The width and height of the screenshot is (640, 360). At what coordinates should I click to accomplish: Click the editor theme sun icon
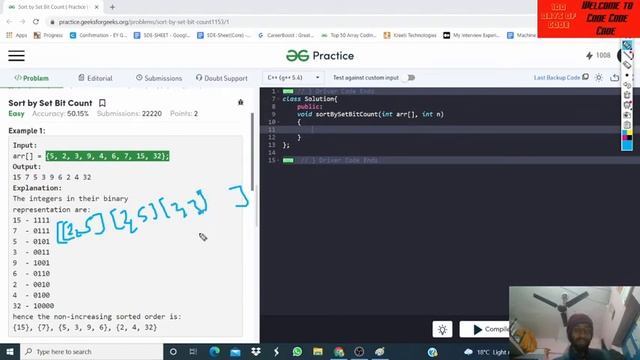click(599, 78)
